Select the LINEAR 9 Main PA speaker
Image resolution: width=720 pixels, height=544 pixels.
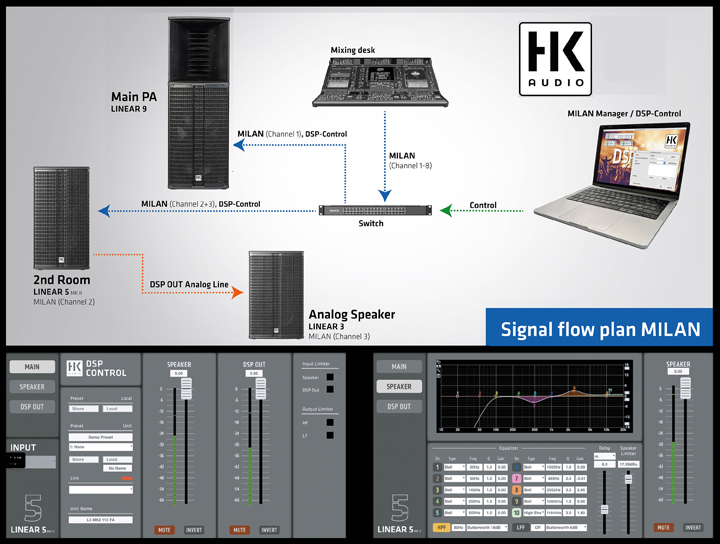[198, 103]
